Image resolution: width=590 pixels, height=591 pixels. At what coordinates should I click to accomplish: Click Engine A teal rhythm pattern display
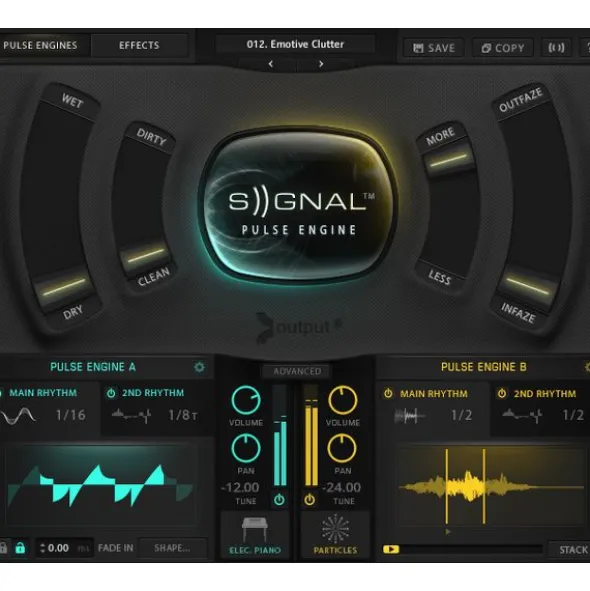(x=100, y=486)
